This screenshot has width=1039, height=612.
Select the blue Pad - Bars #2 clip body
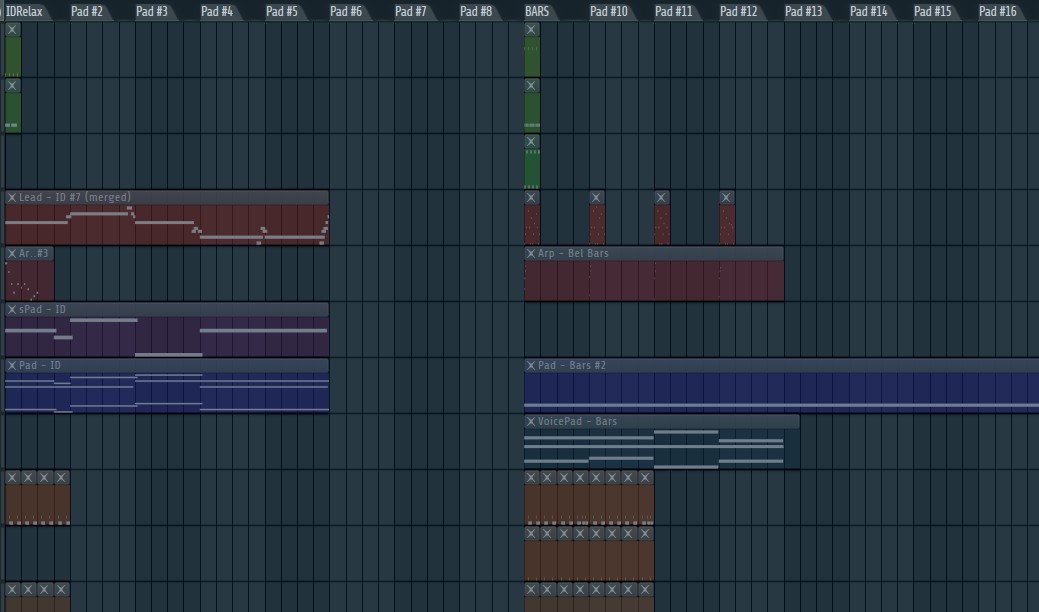point(781,392)
